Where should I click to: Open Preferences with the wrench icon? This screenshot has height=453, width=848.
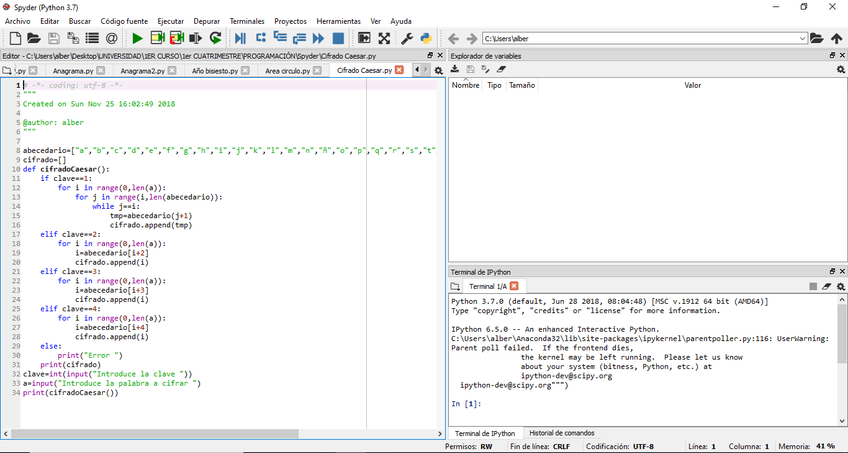(x=407, y=39)
